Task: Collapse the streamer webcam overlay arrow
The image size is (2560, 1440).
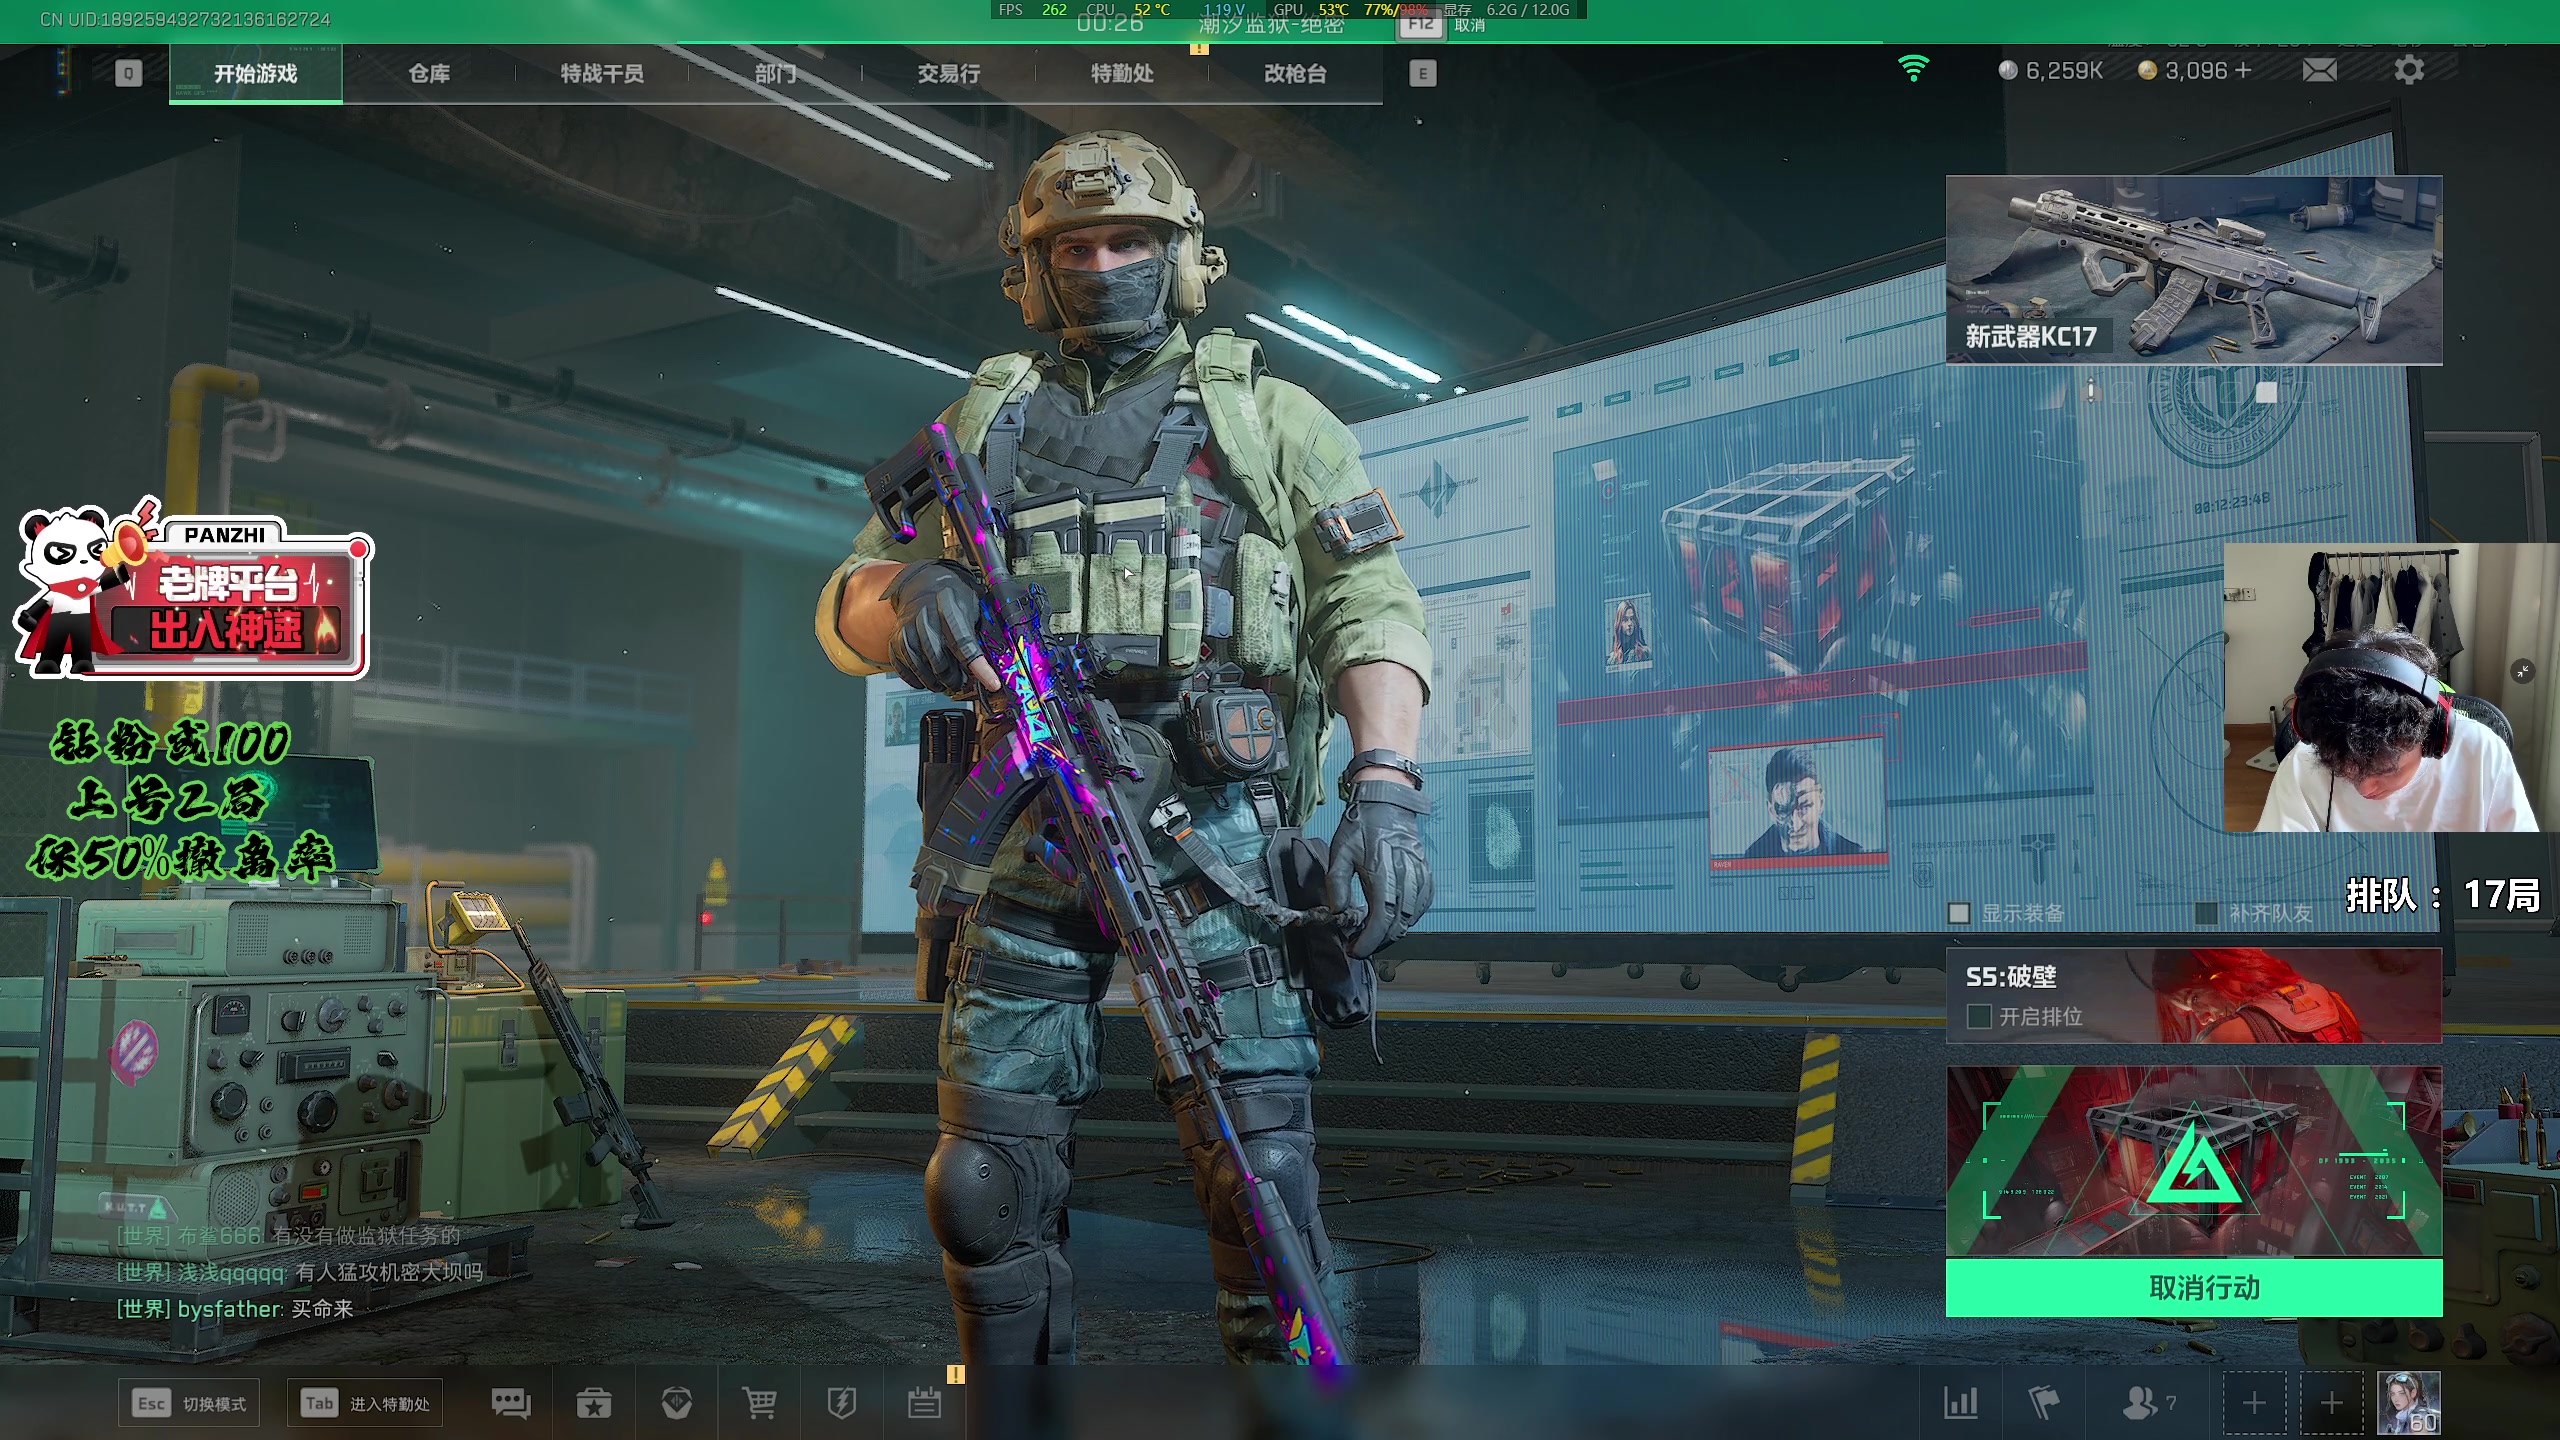Action: (2522, 672)
